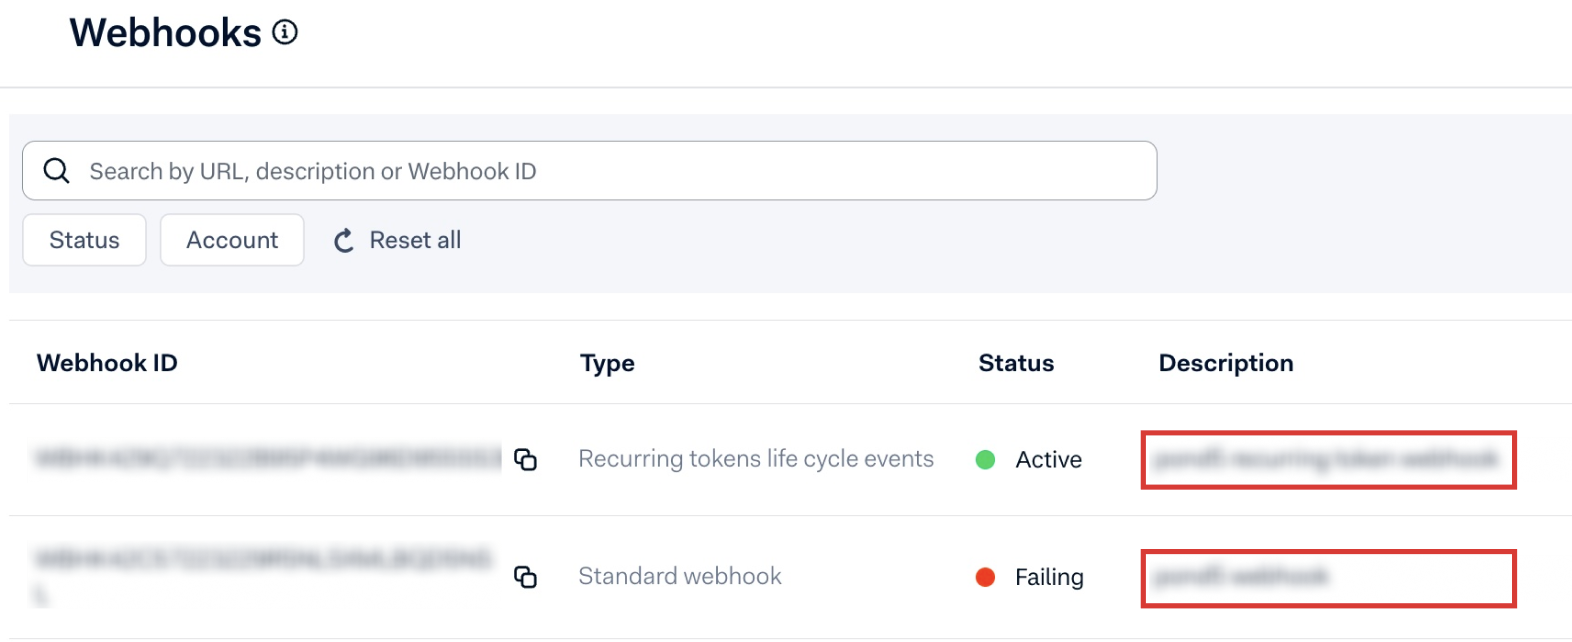Select 'Recurring tokens life cycle events' type
The image size is (1572, 642).
click(756, 459)
